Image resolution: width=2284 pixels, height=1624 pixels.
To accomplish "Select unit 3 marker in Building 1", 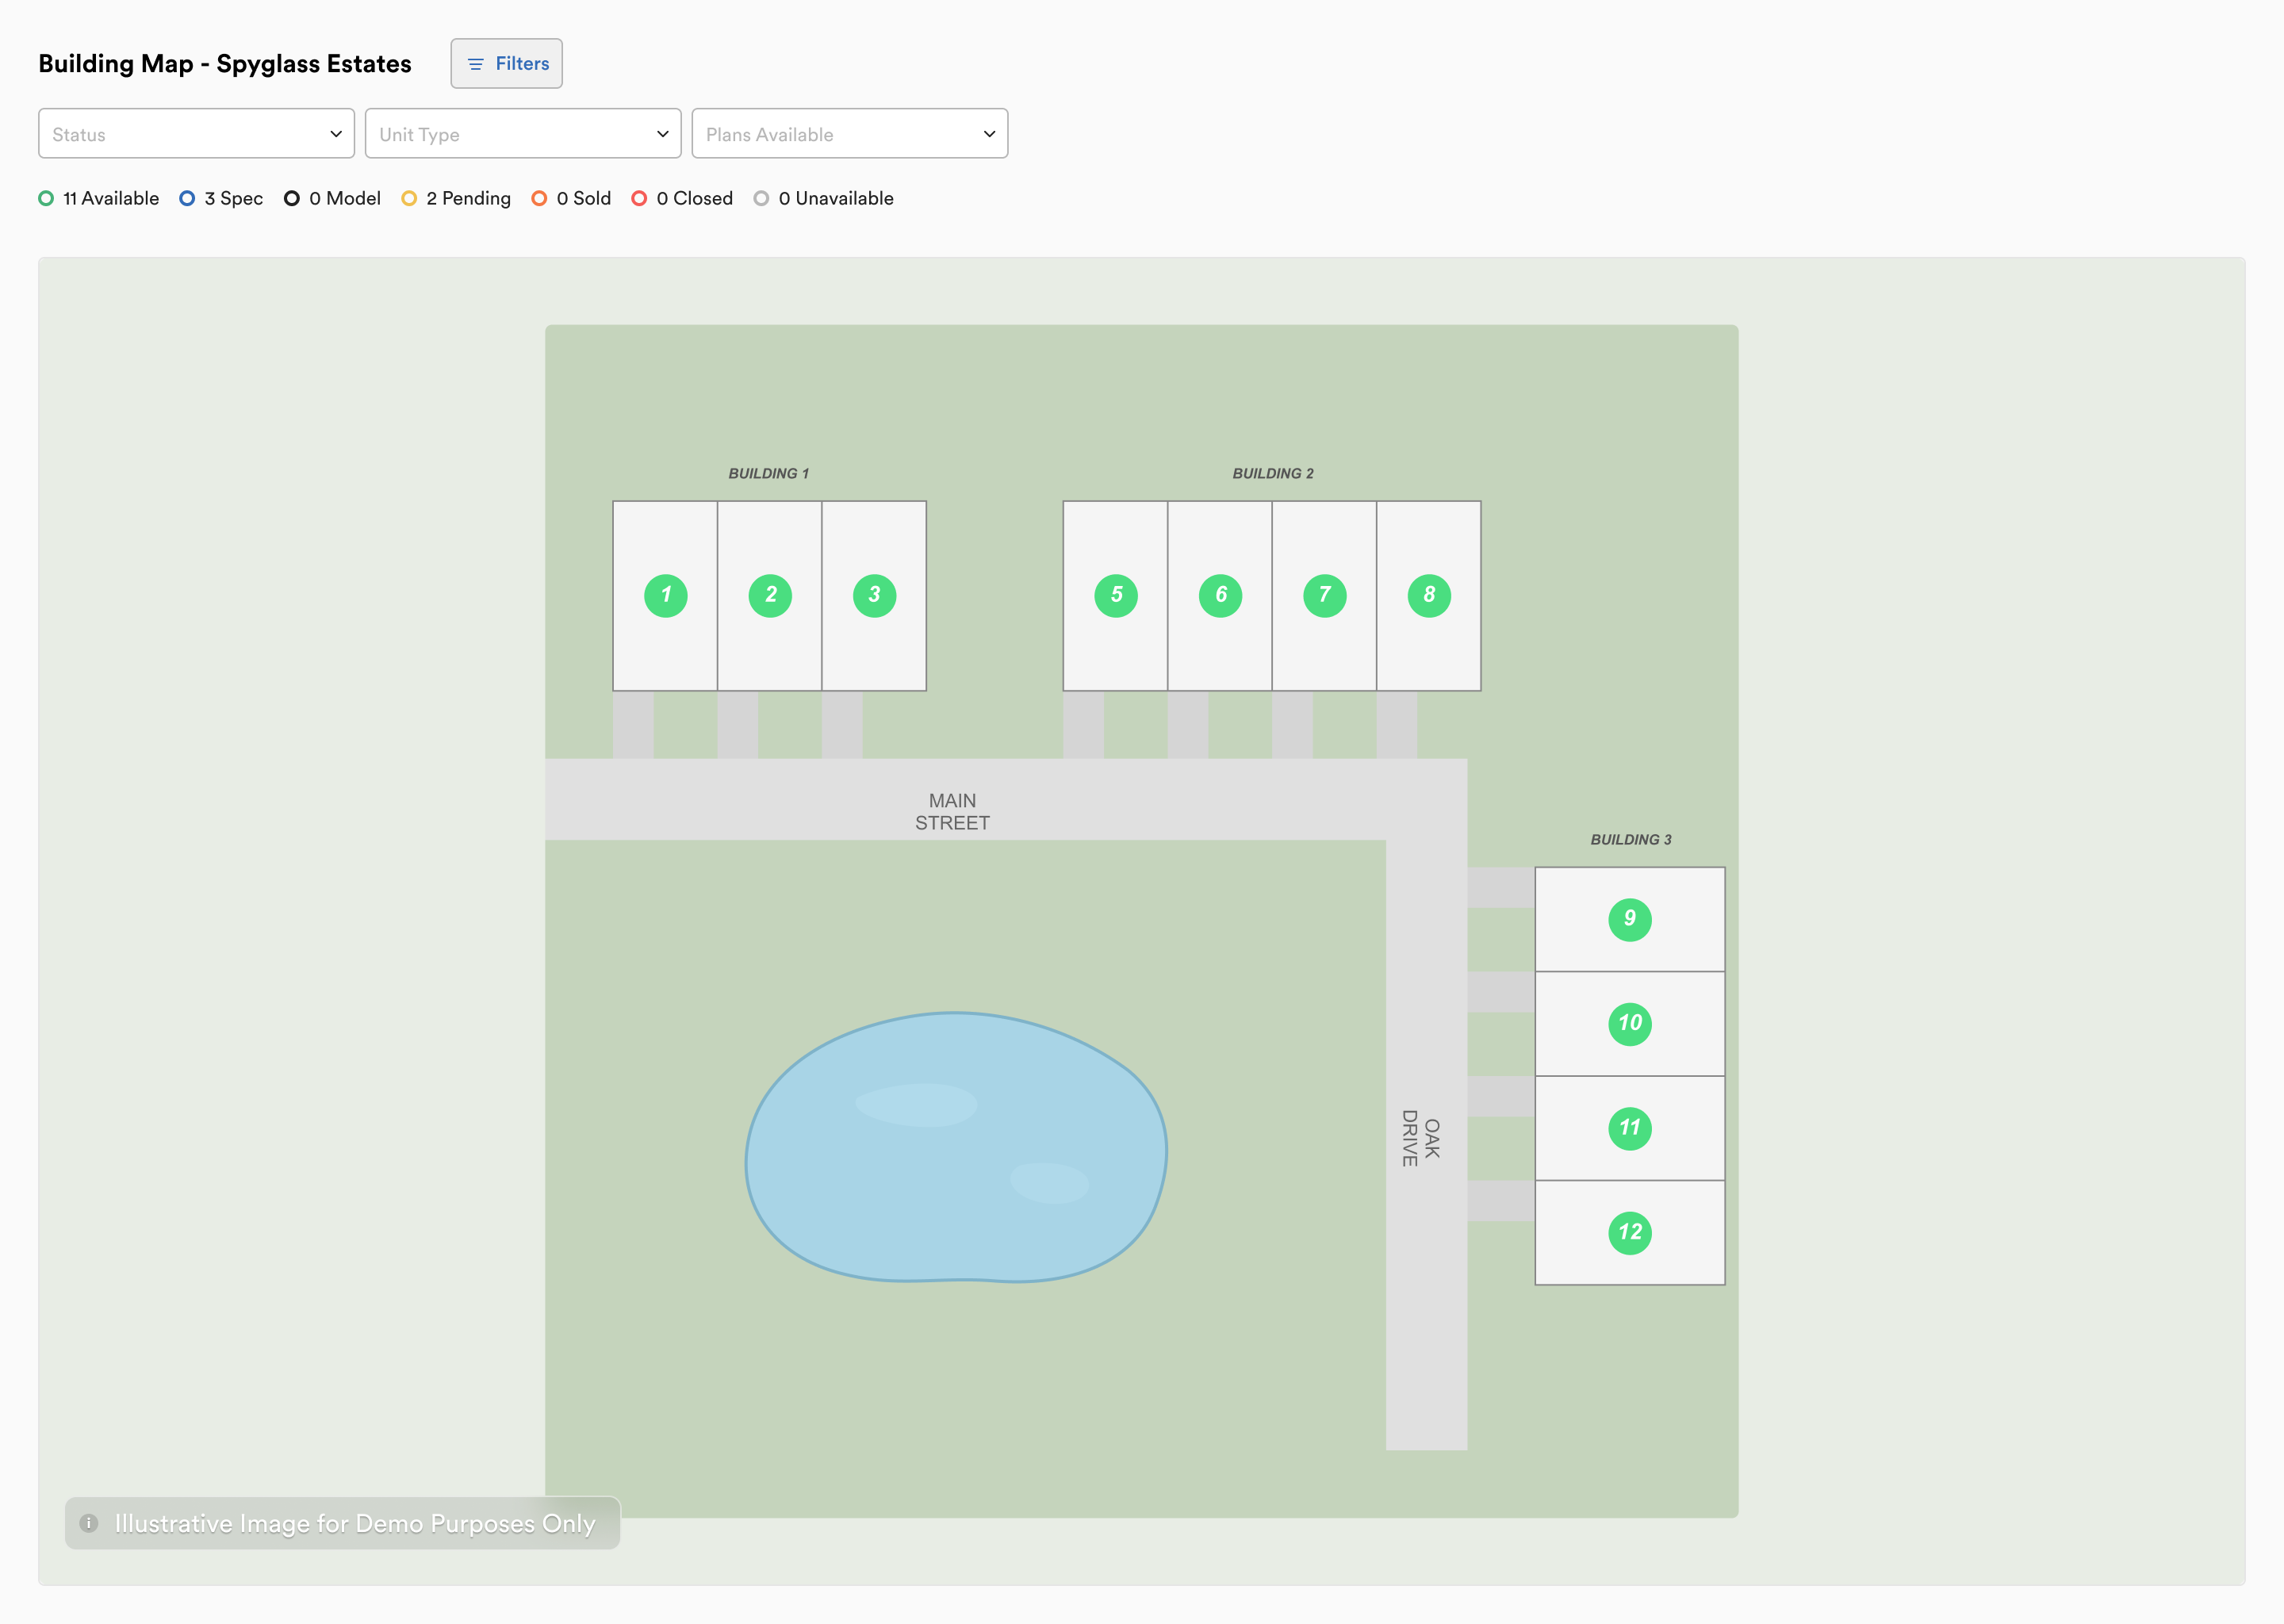I will coord(873,595).
